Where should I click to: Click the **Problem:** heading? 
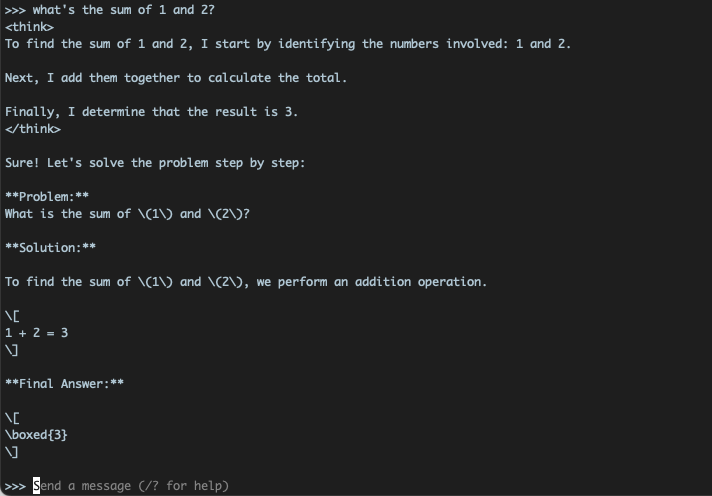pos(47,197)
